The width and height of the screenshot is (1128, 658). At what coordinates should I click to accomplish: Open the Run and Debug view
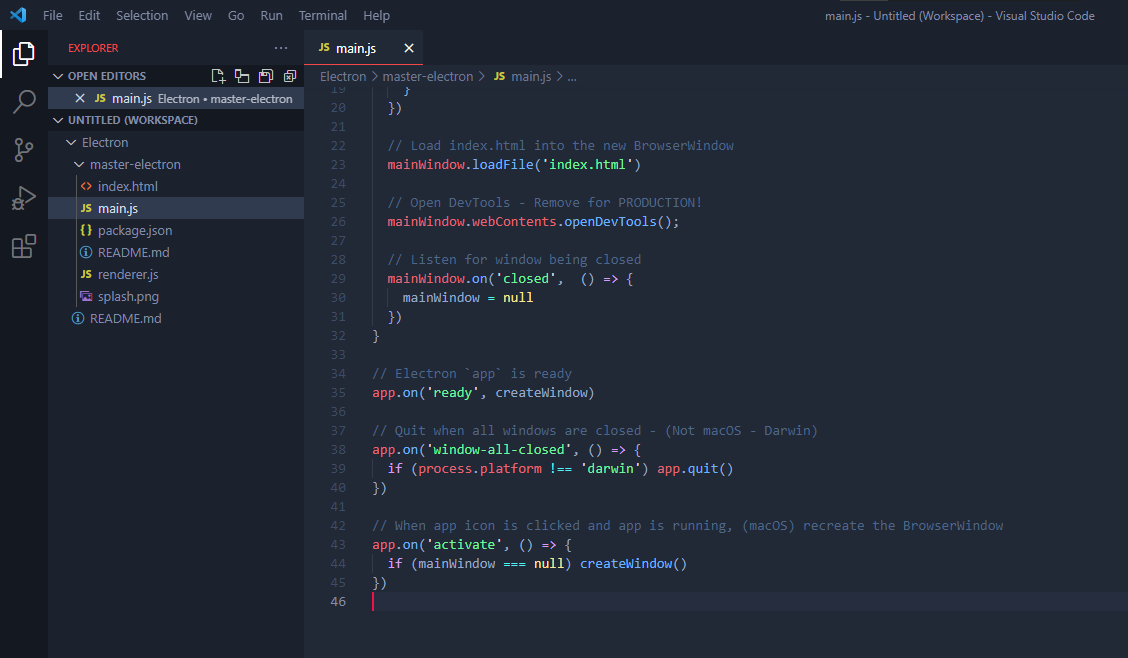click(24, 198)
